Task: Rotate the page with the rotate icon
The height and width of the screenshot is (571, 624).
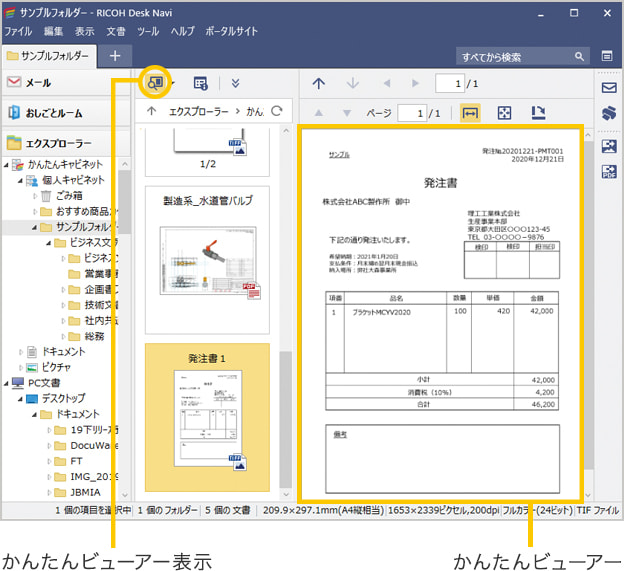Action: tap(538, 113)
